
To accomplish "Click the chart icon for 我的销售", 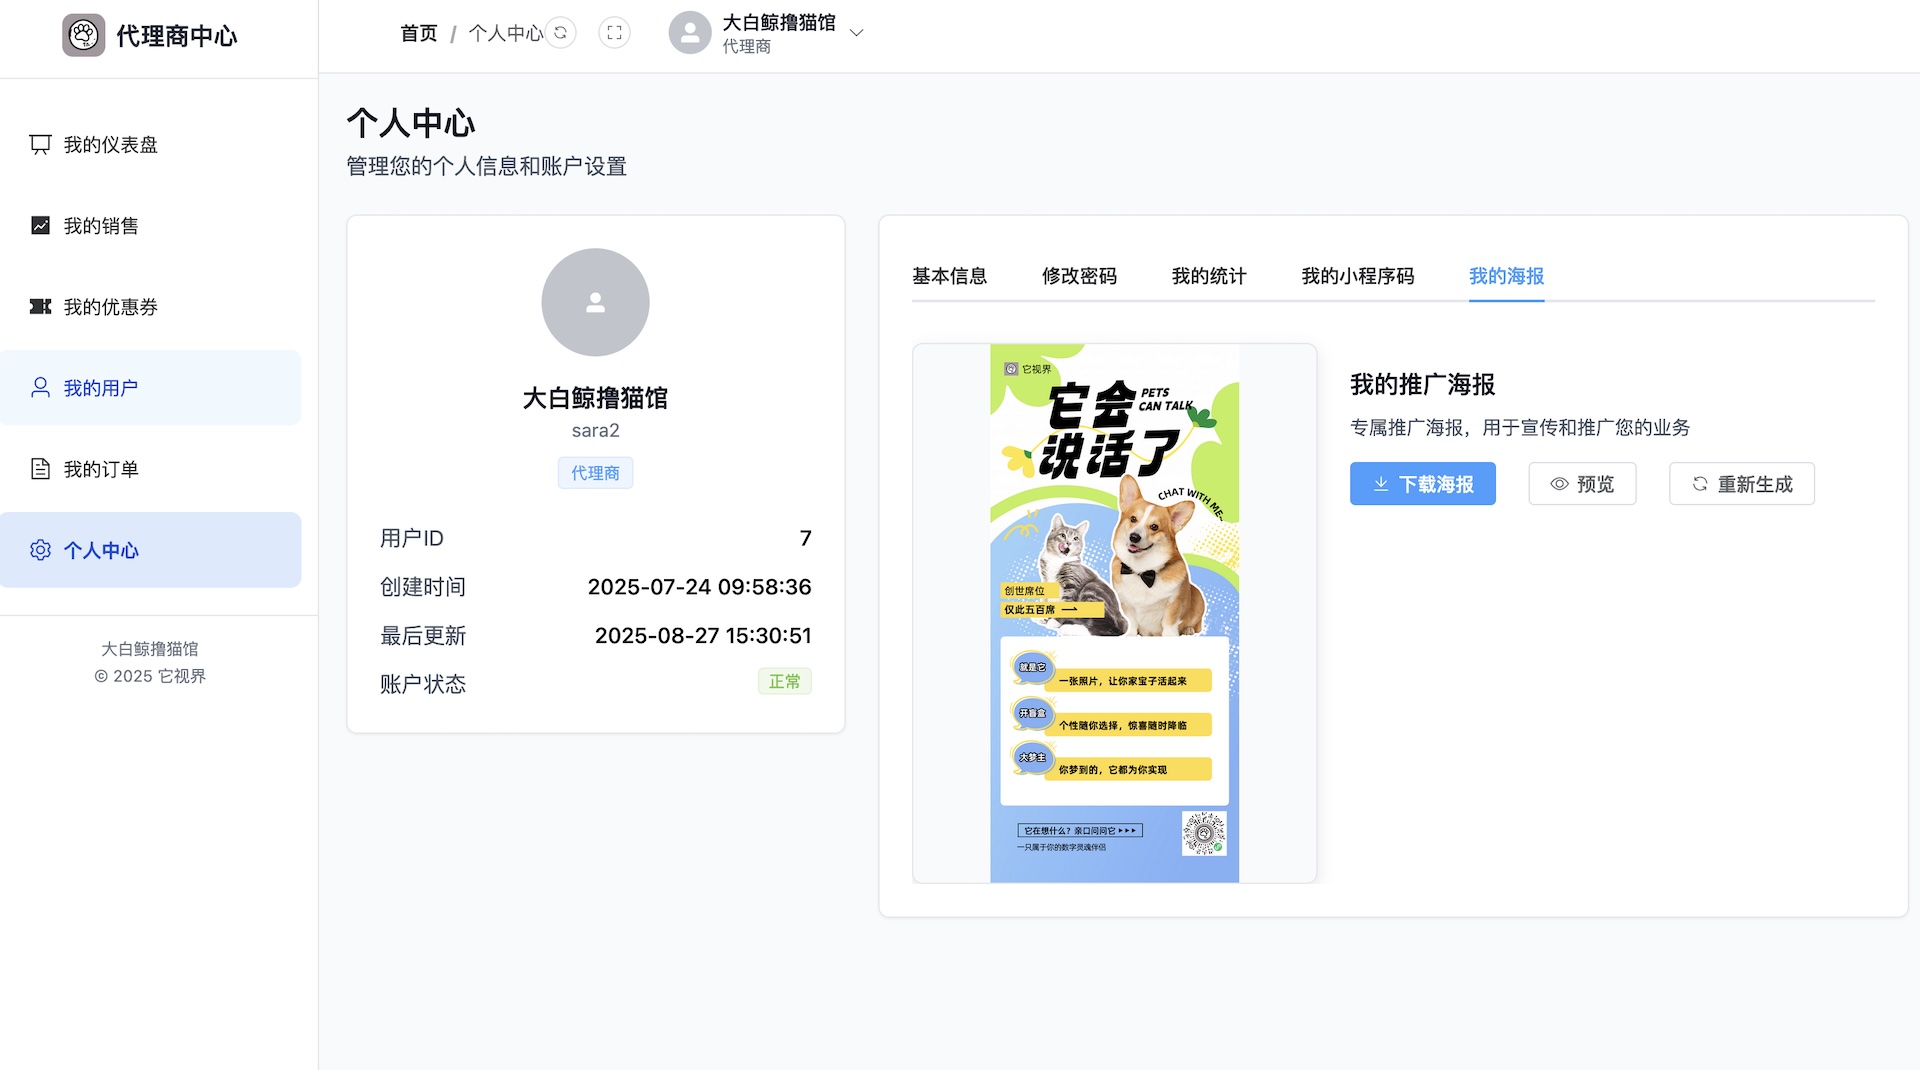I will 40,226.
